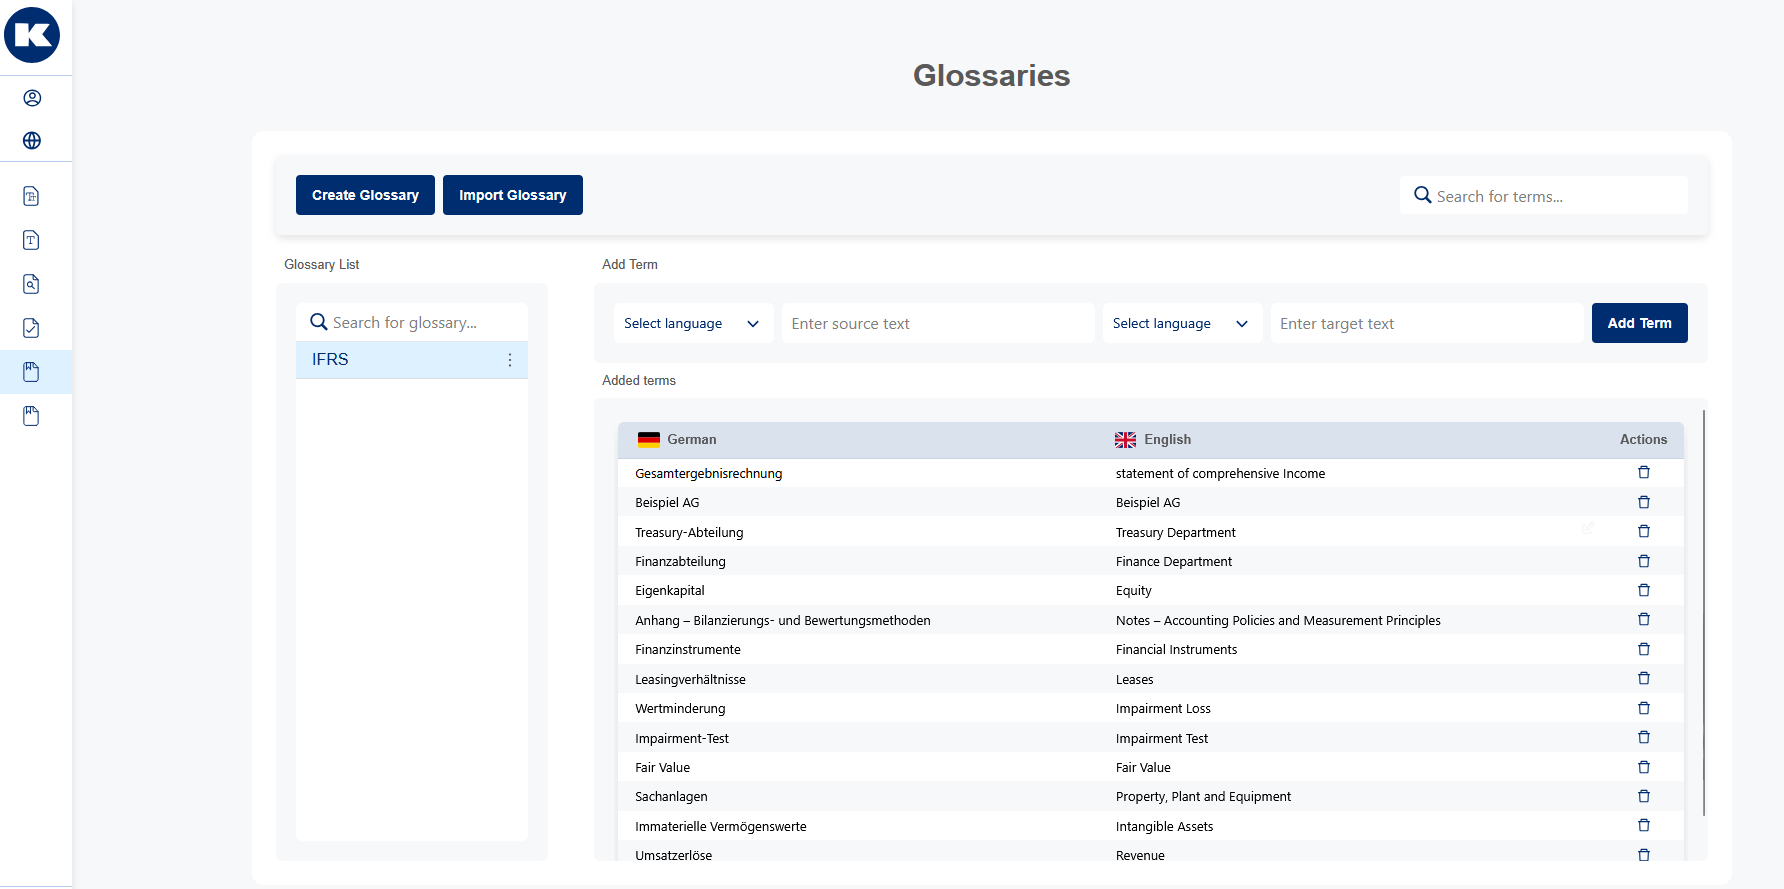Image resolution: width=1784 pixels, height=889 pixels.
Task: Open the user profile icon in sidebar
Action: point(32,98)
